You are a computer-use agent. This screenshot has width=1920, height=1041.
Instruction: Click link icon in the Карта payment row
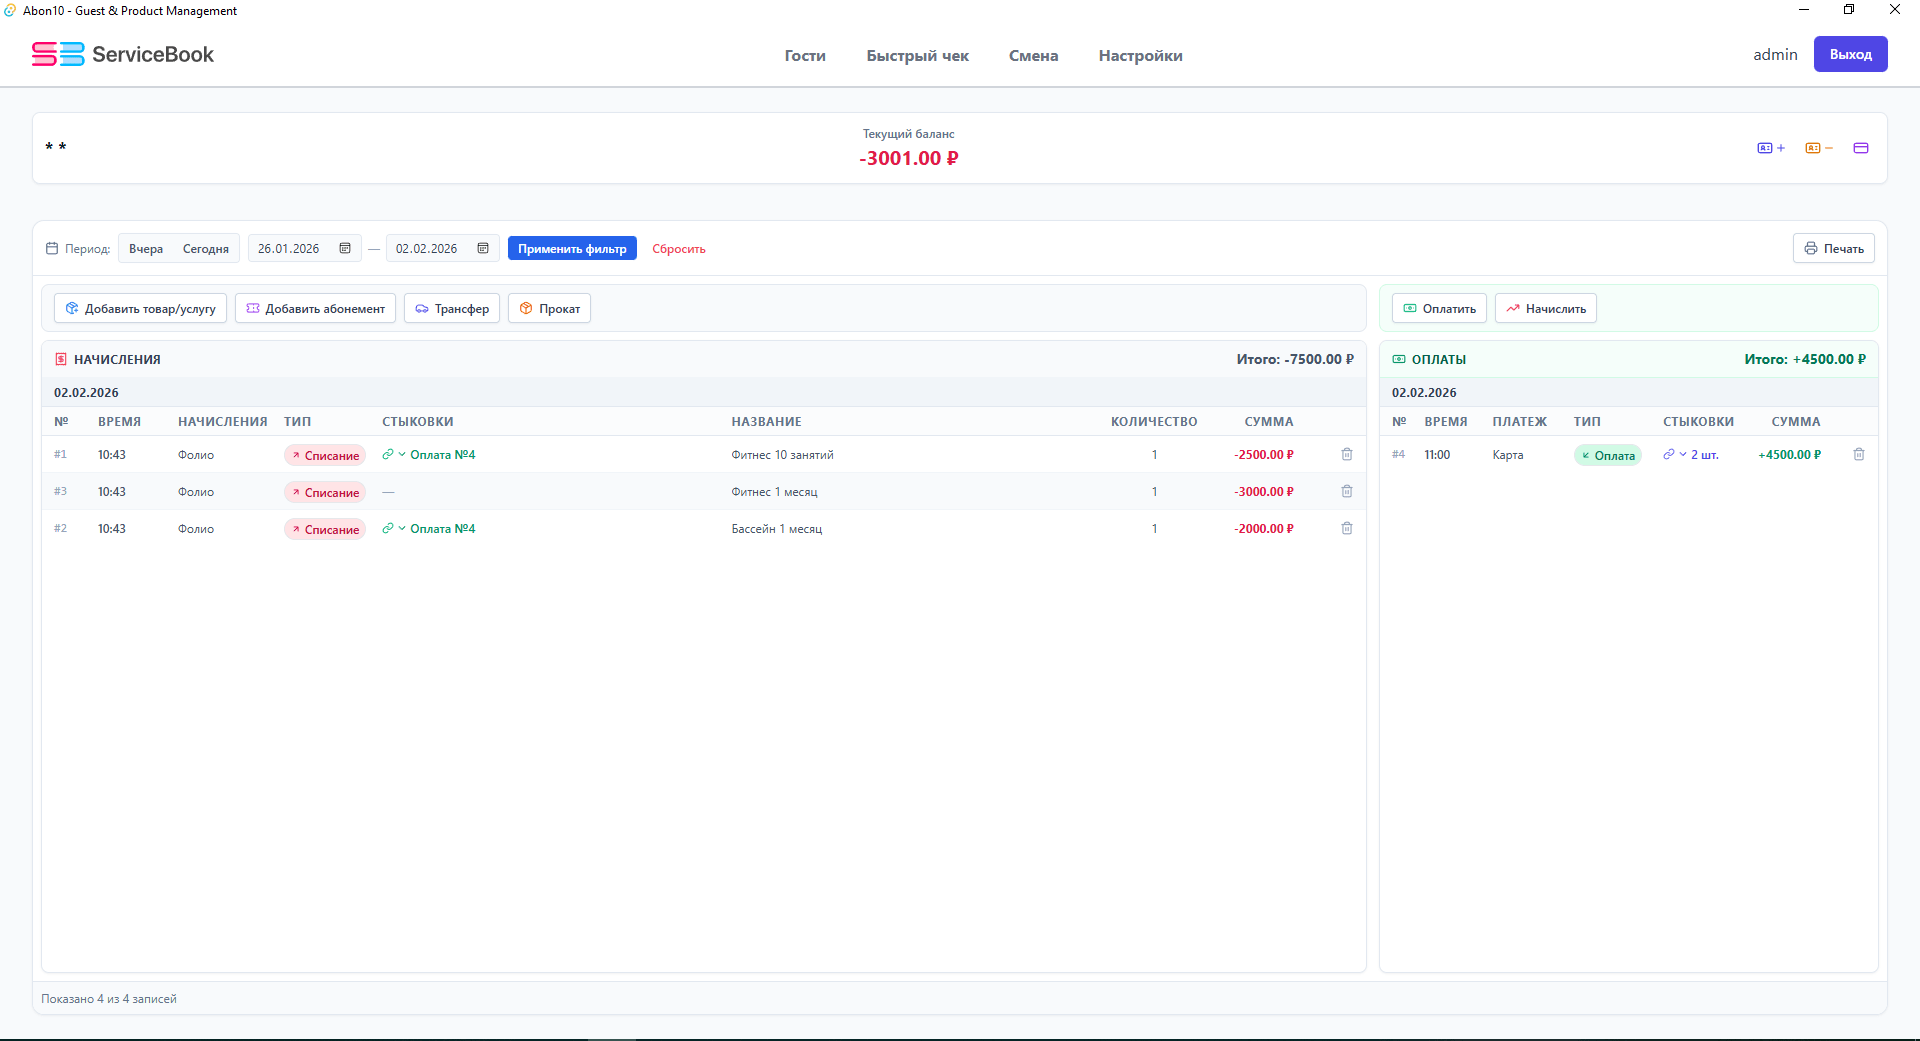tap(1669, 454)
